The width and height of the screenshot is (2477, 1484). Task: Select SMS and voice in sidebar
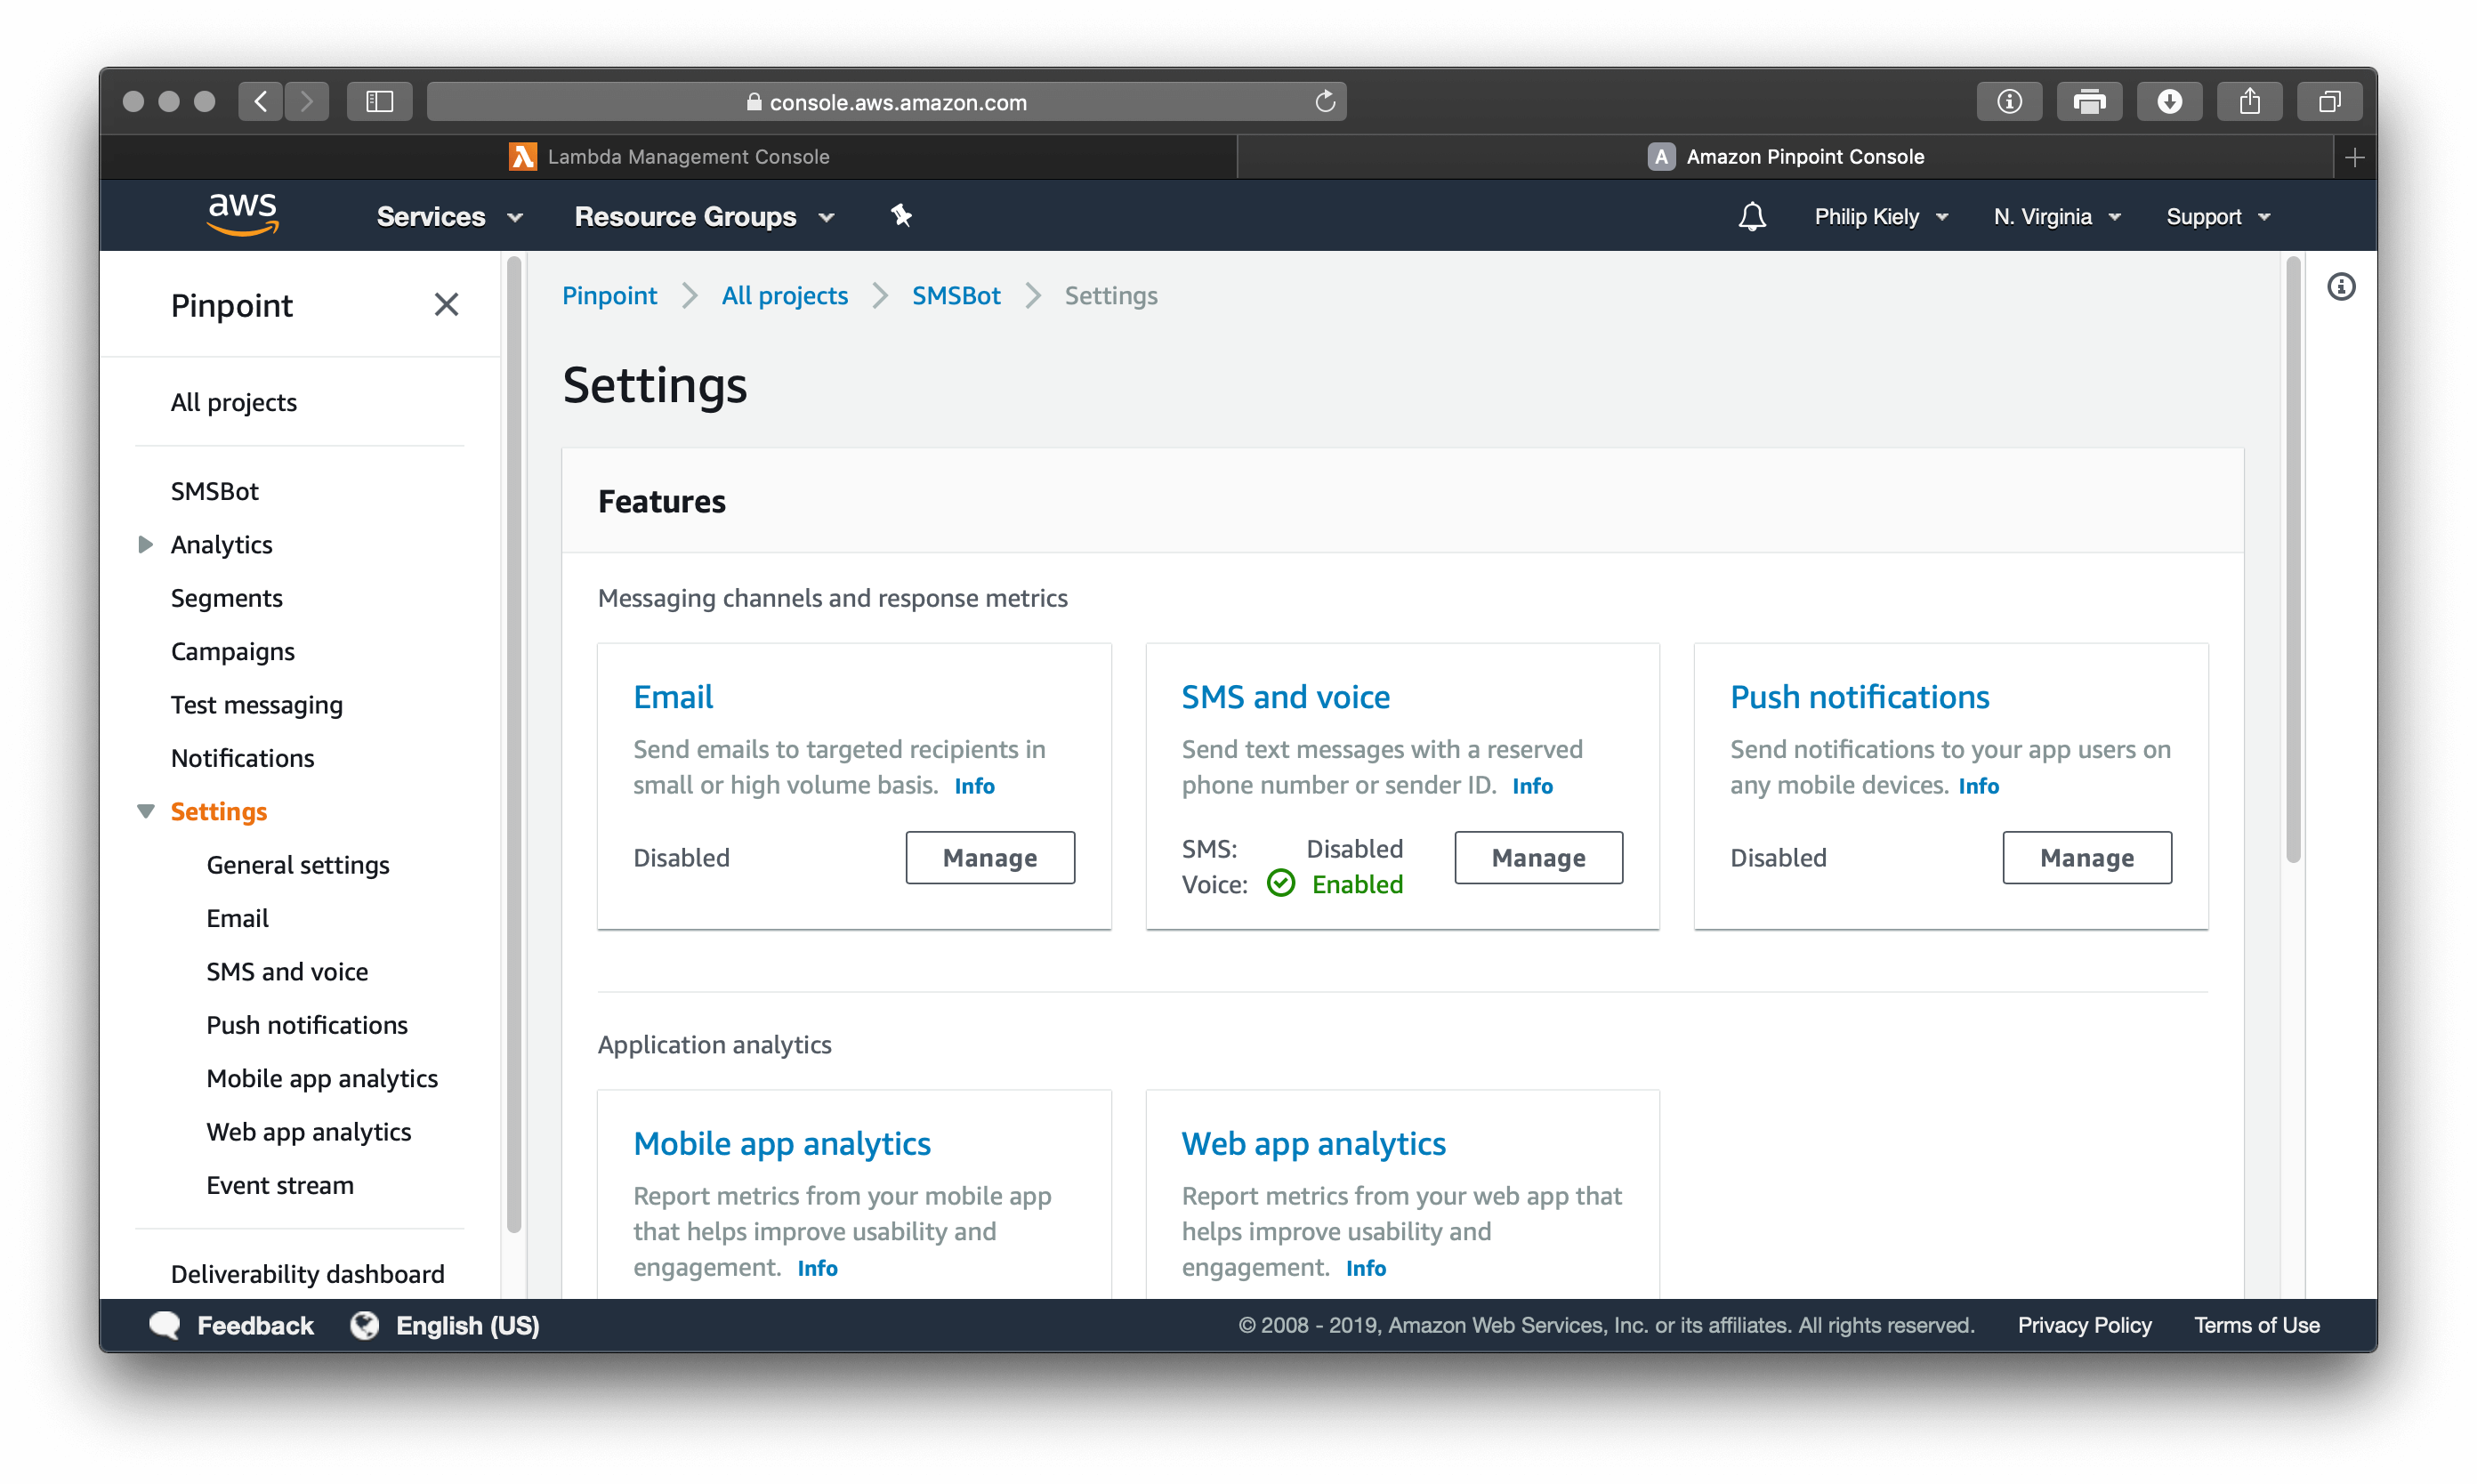[287, 971]
